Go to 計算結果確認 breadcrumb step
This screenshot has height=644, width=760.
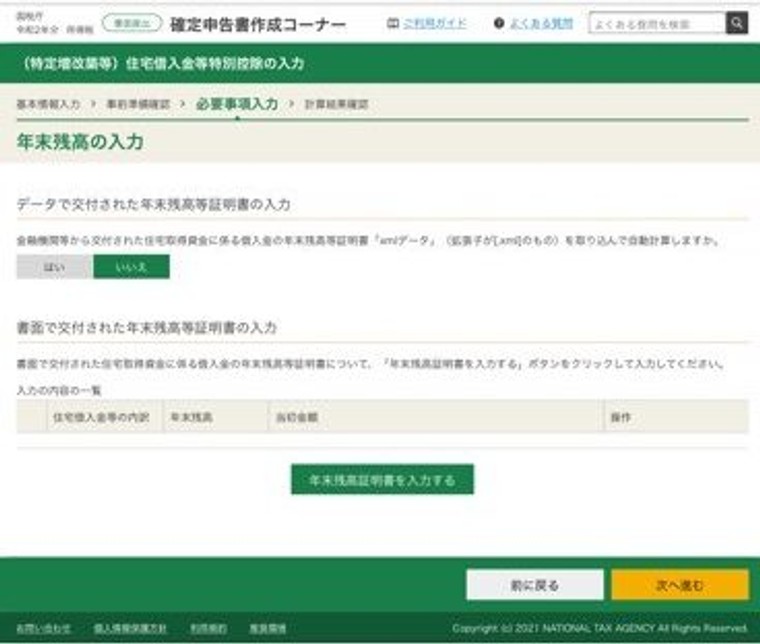[x=336, y=104]
